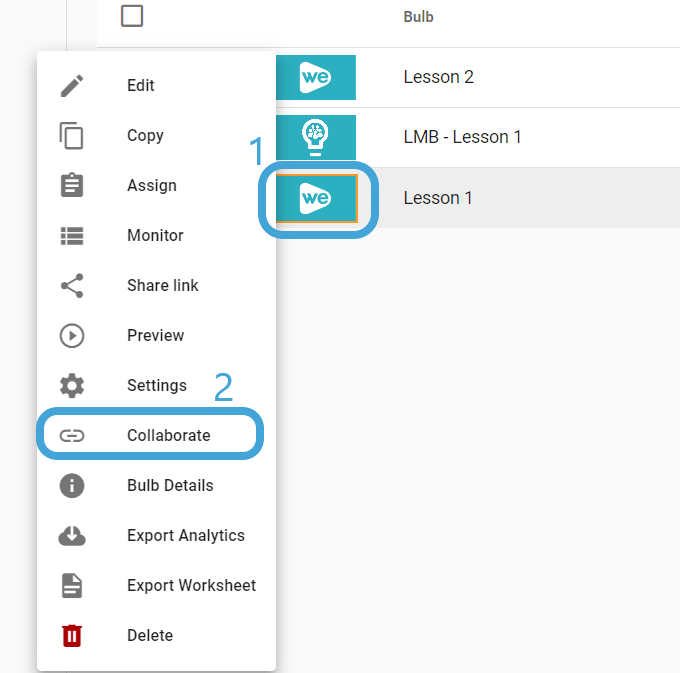Open the Lesson 1 row title
680x673 pixels.
tap(438, 198)
